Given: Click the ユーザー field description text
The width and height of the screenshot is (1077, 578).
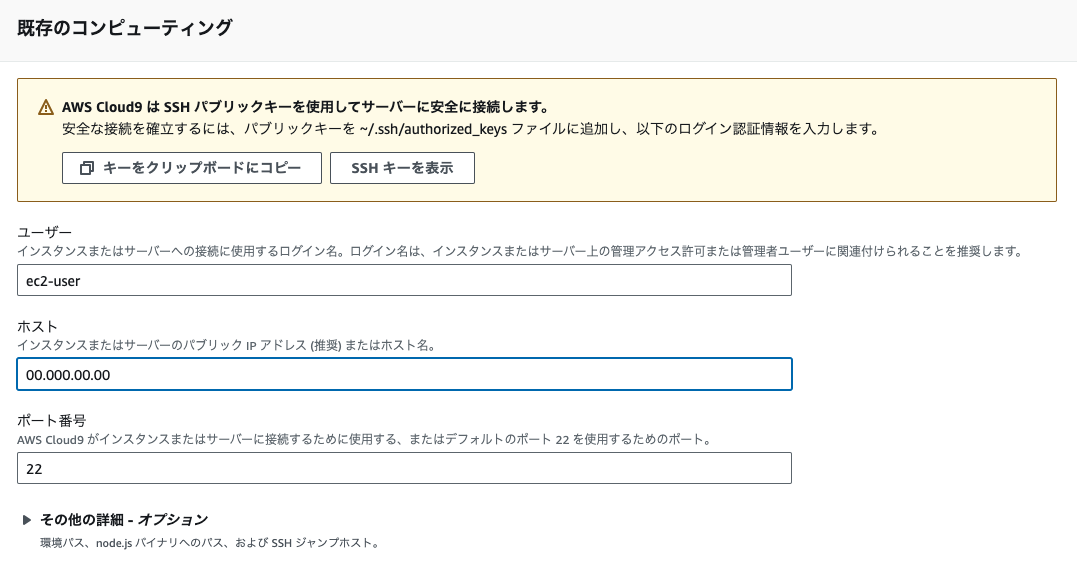Looking at the screenshot, I should click(400, 252).
